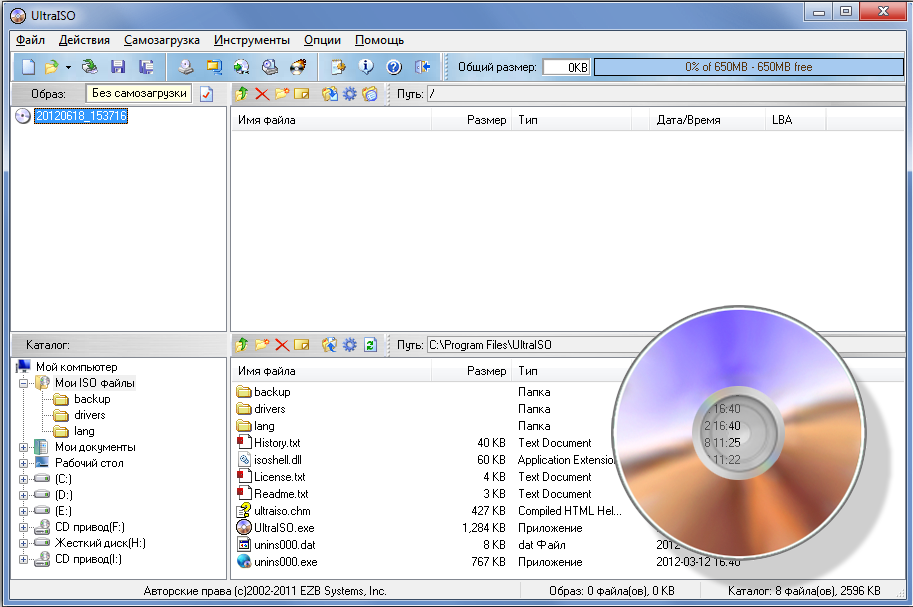
Task: Expand the Жесткий диск(H:) node
Action: click(24, 543)
